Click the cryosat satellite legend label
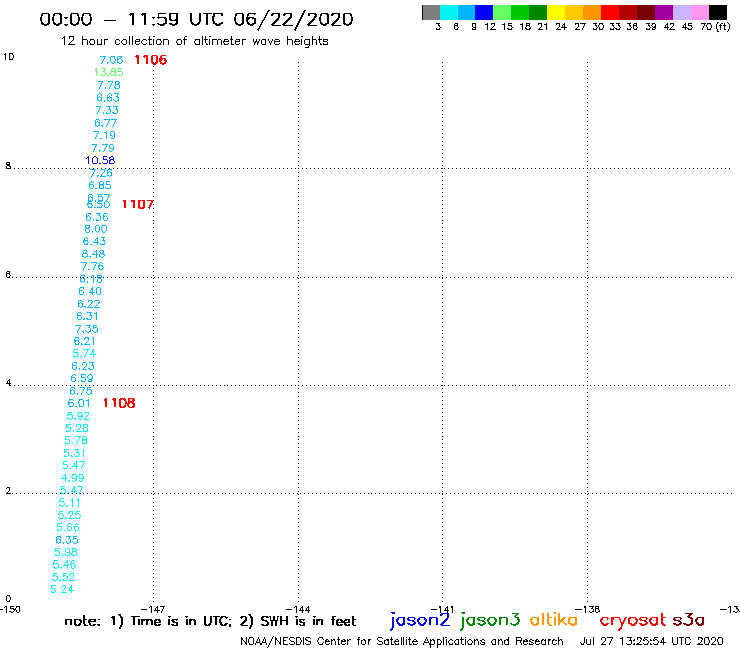Screen dimensions: 740x650 (633, 620)
